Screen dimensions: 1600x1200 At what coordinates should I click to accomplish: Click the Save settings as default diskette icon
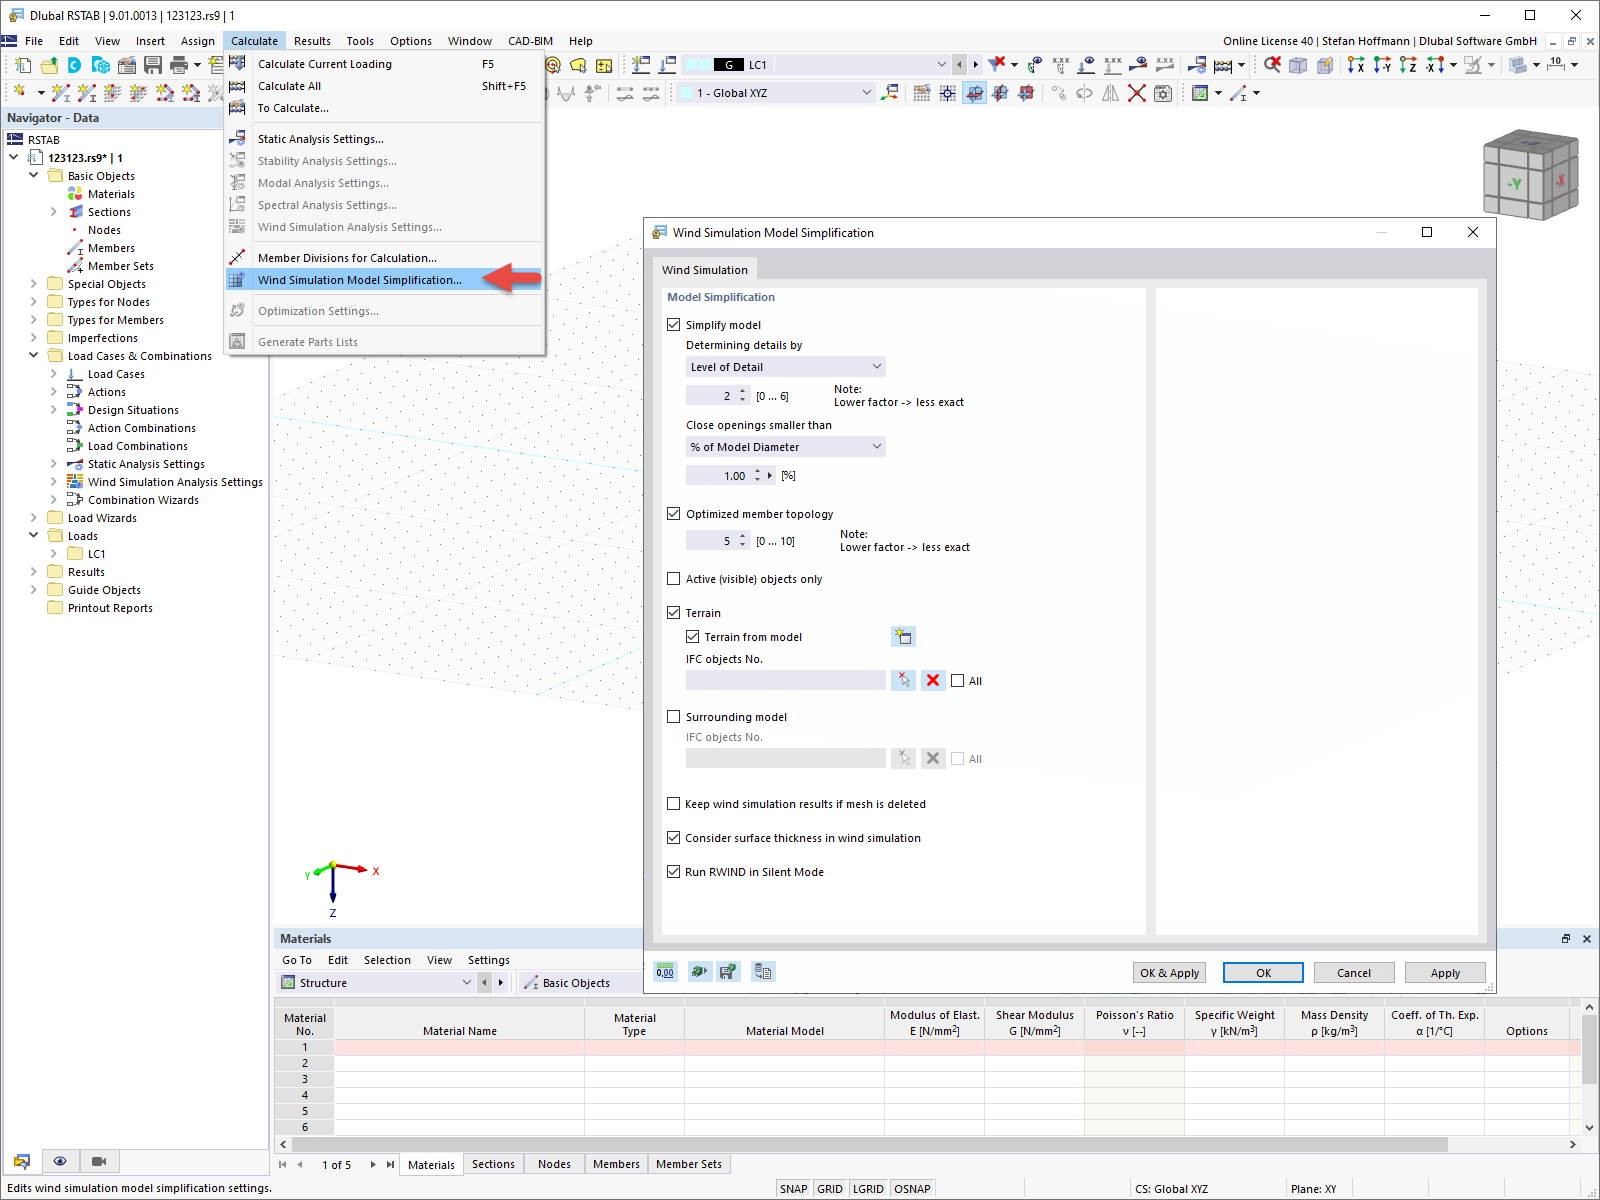coord(729,971)
